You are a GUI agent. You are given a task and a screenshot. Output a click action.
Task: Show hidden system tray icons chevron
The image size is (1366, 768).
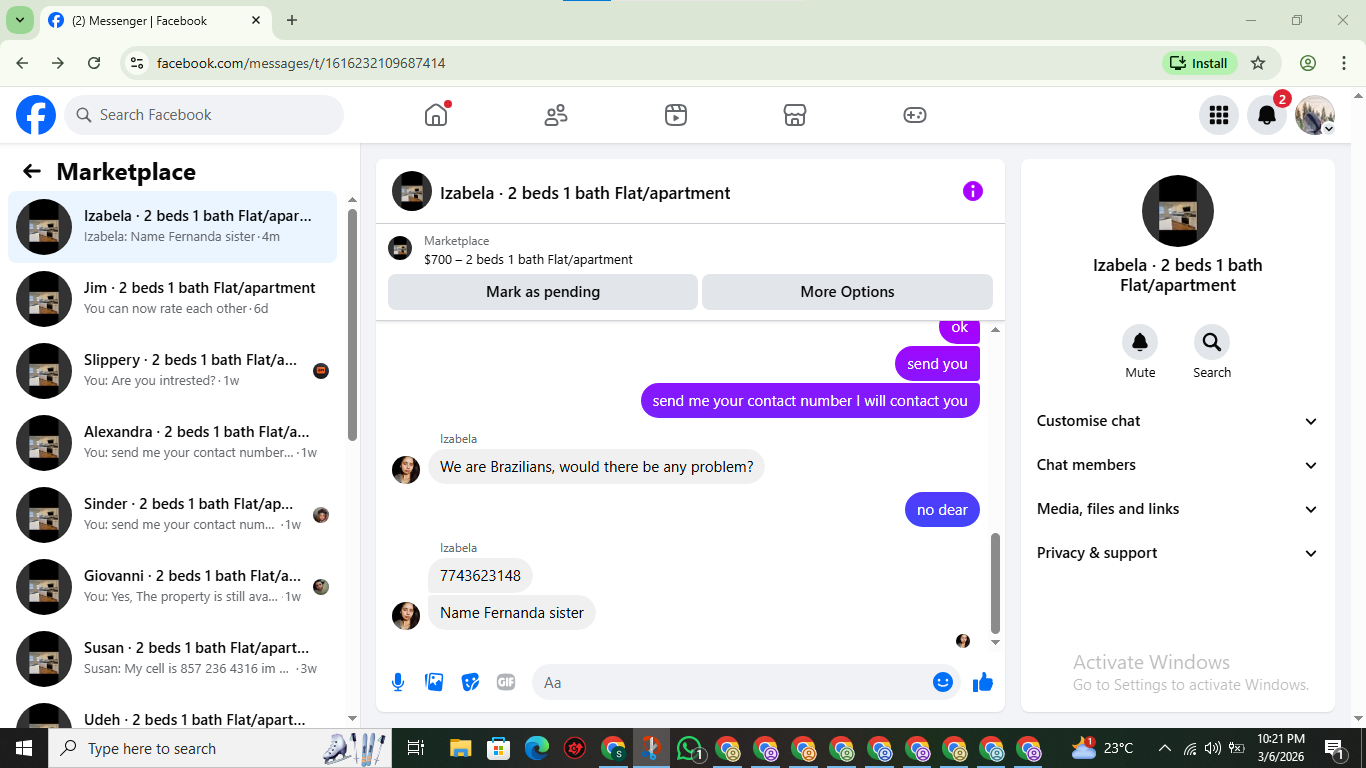1164,748
